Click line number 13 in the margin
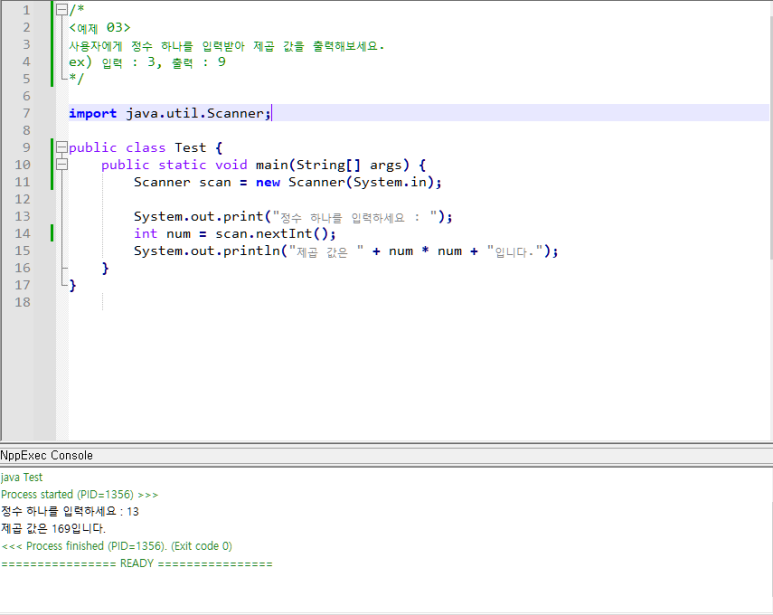The width and height of the screenshot is (773, 615). click(22, 216)
